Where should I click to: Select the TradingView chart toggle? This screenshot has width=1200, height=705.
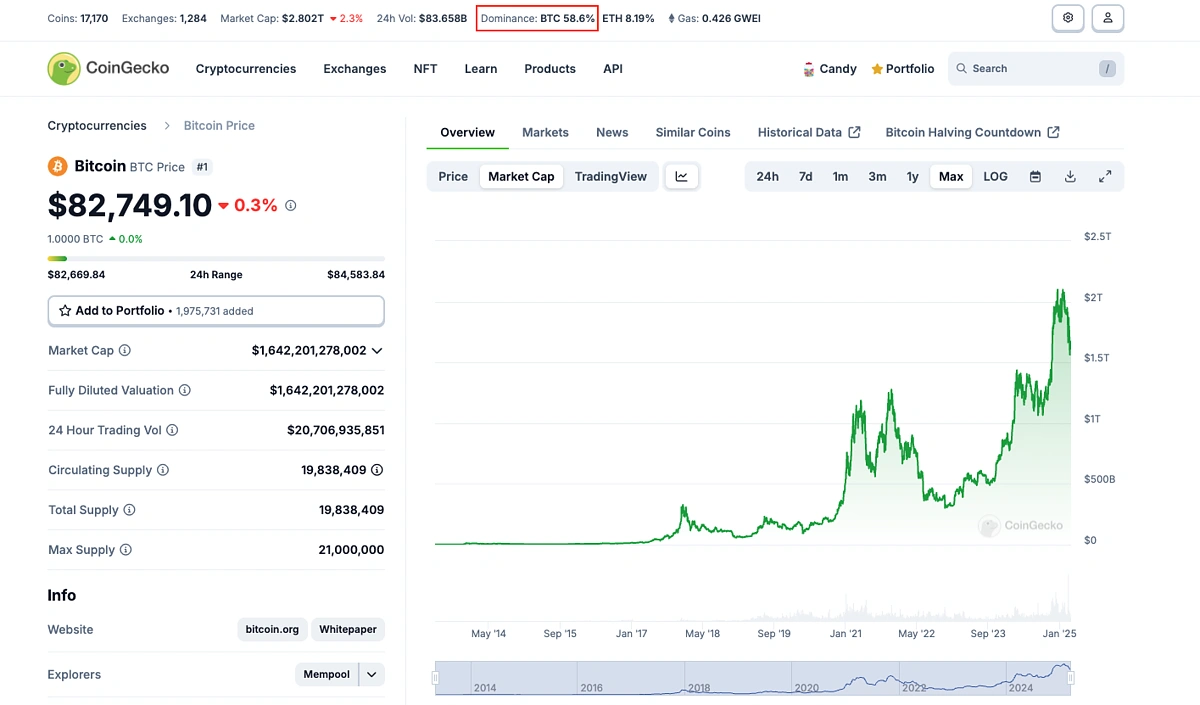(x=611, y=176)
